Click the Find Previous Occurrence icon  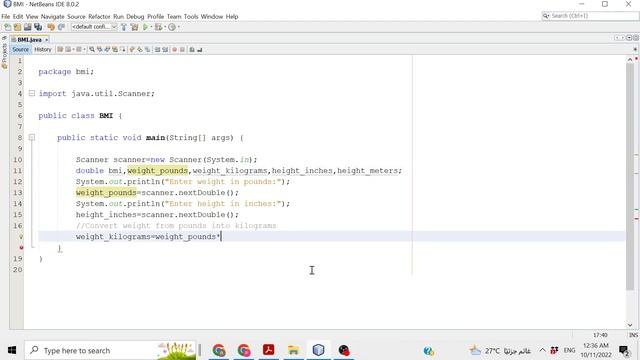coord(100,49)
